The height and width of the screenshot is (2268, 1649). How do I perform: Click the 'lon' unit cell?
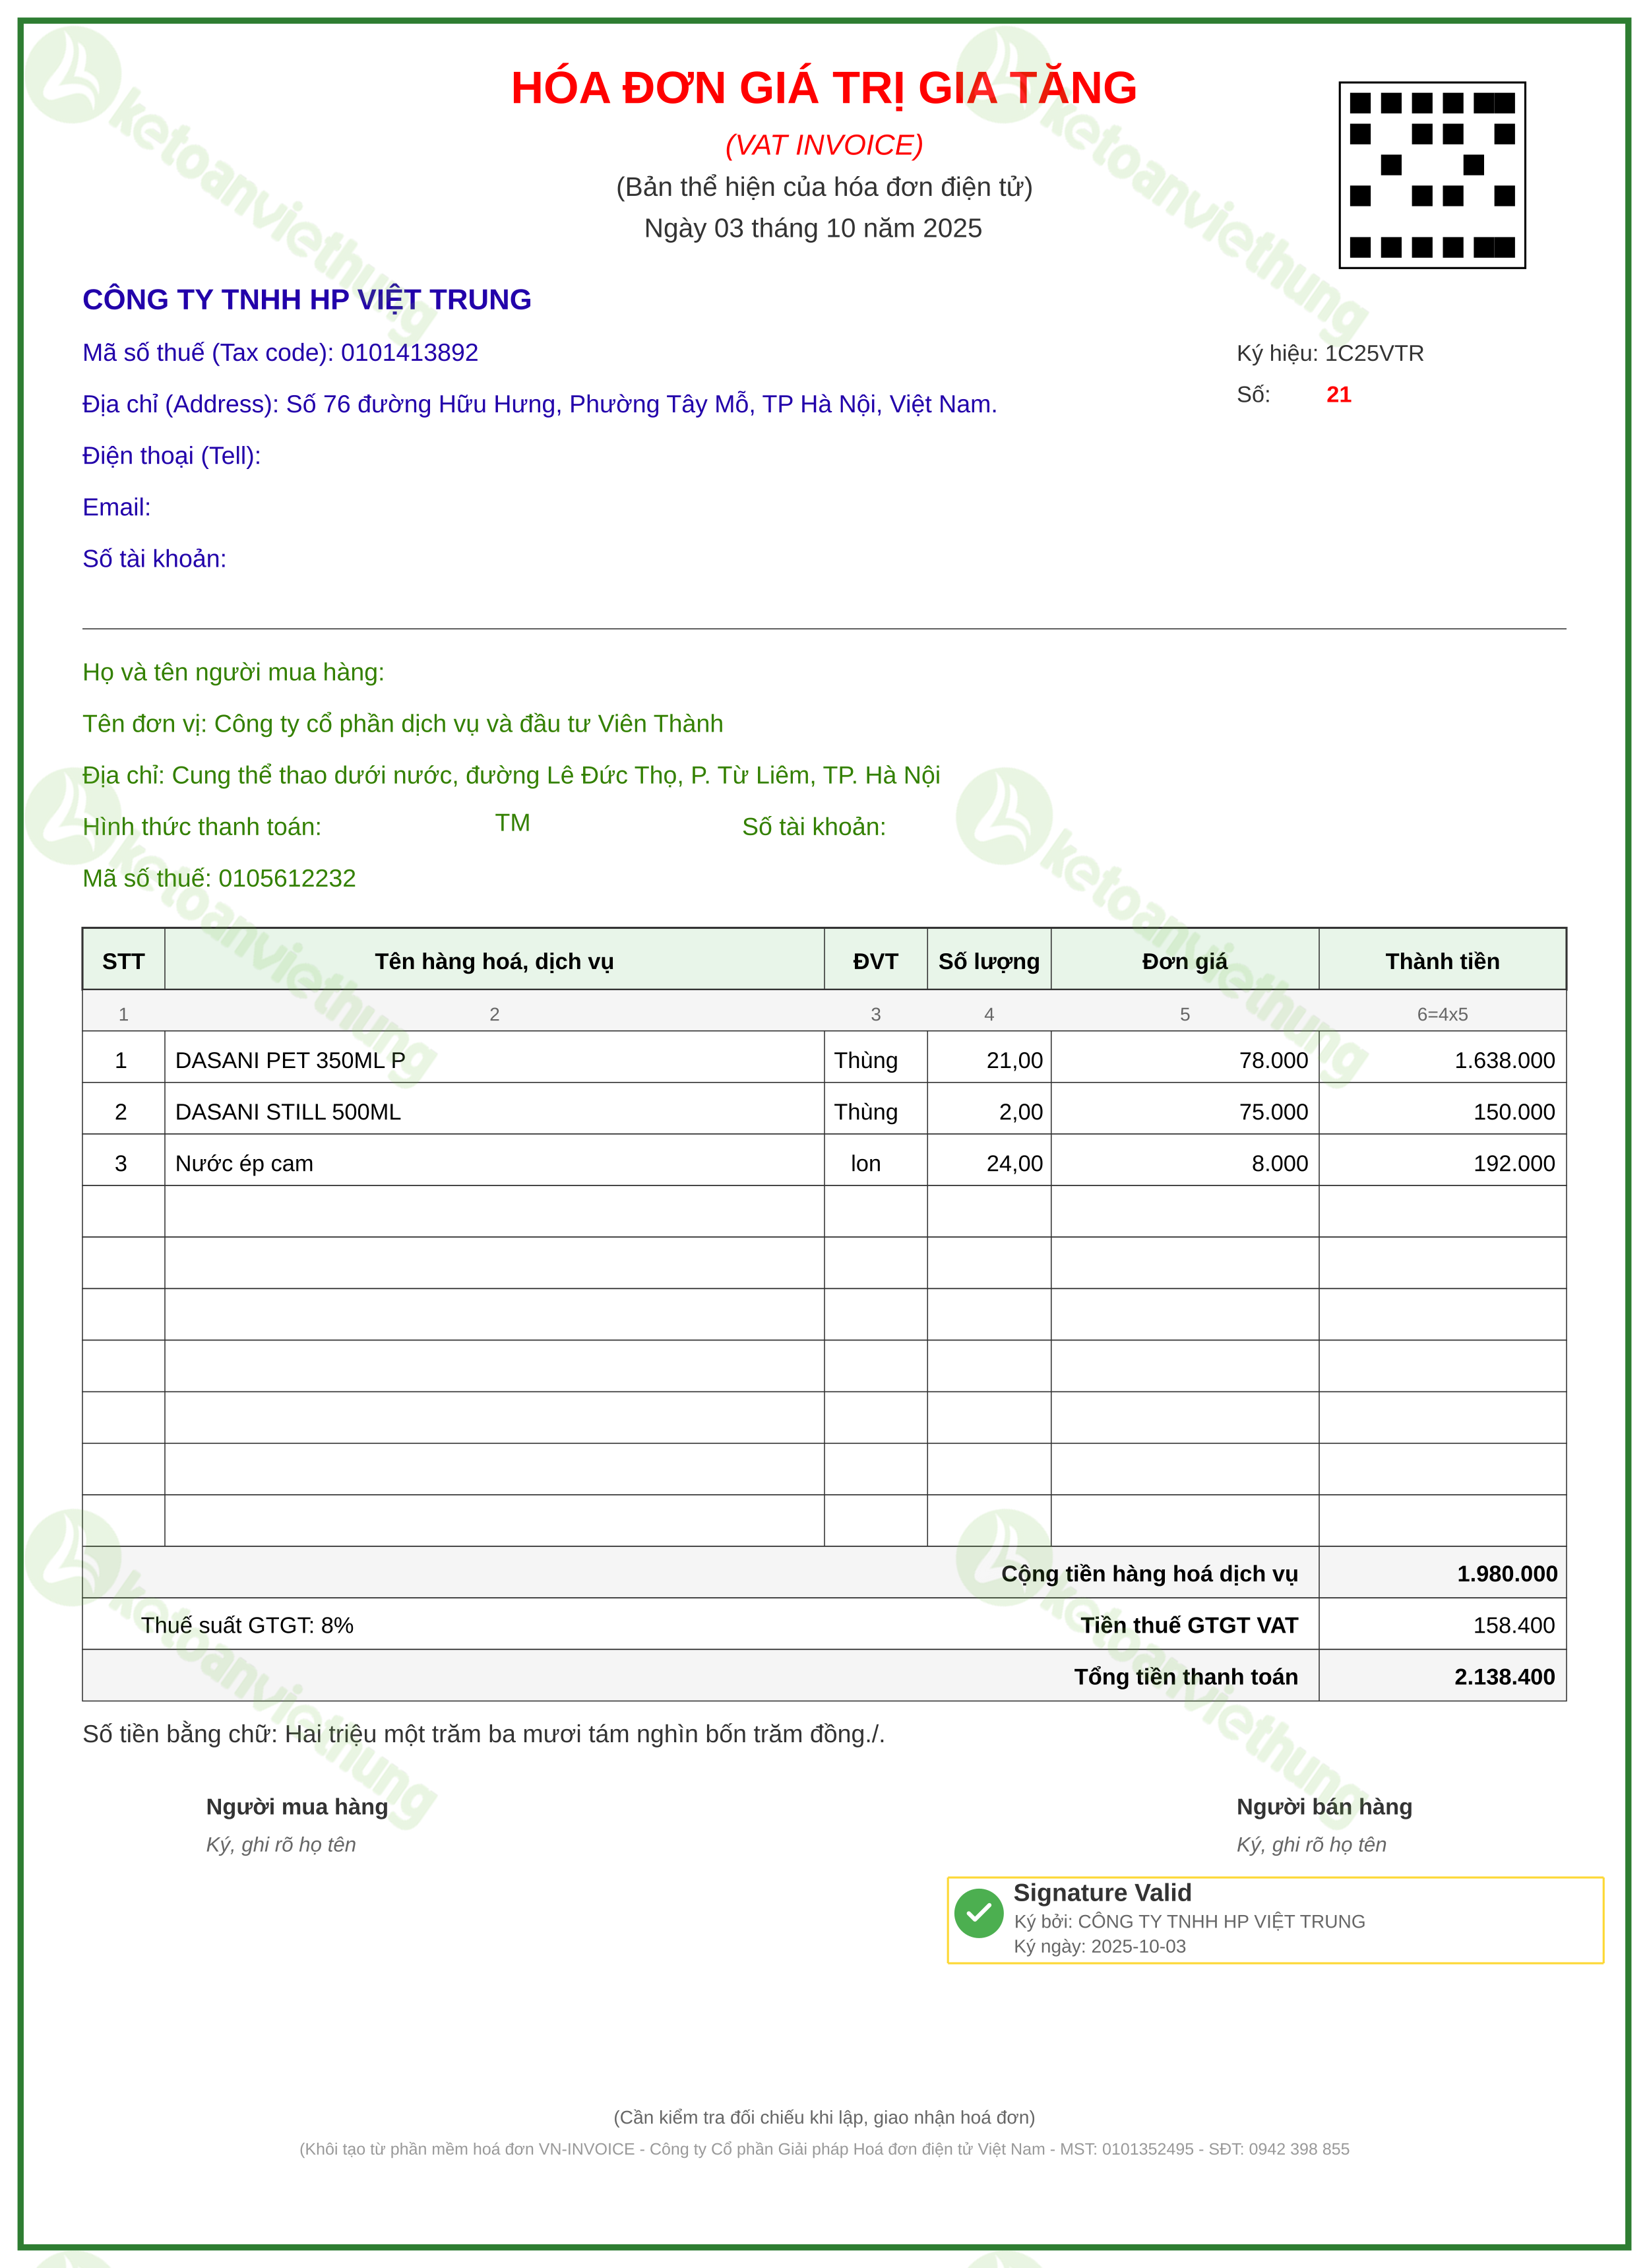click(x=866, y=1164)
